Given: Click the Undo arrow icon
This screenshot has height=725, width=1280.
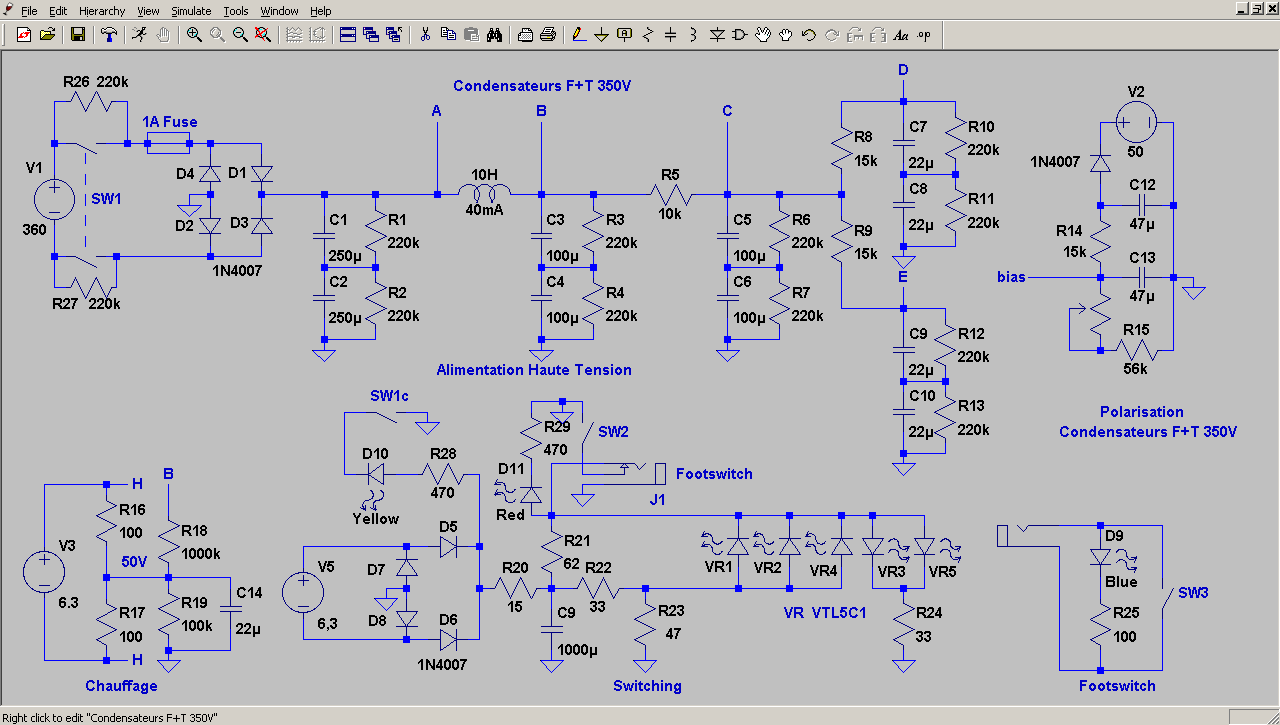Looking at the screenshot, I should (809, 34).
